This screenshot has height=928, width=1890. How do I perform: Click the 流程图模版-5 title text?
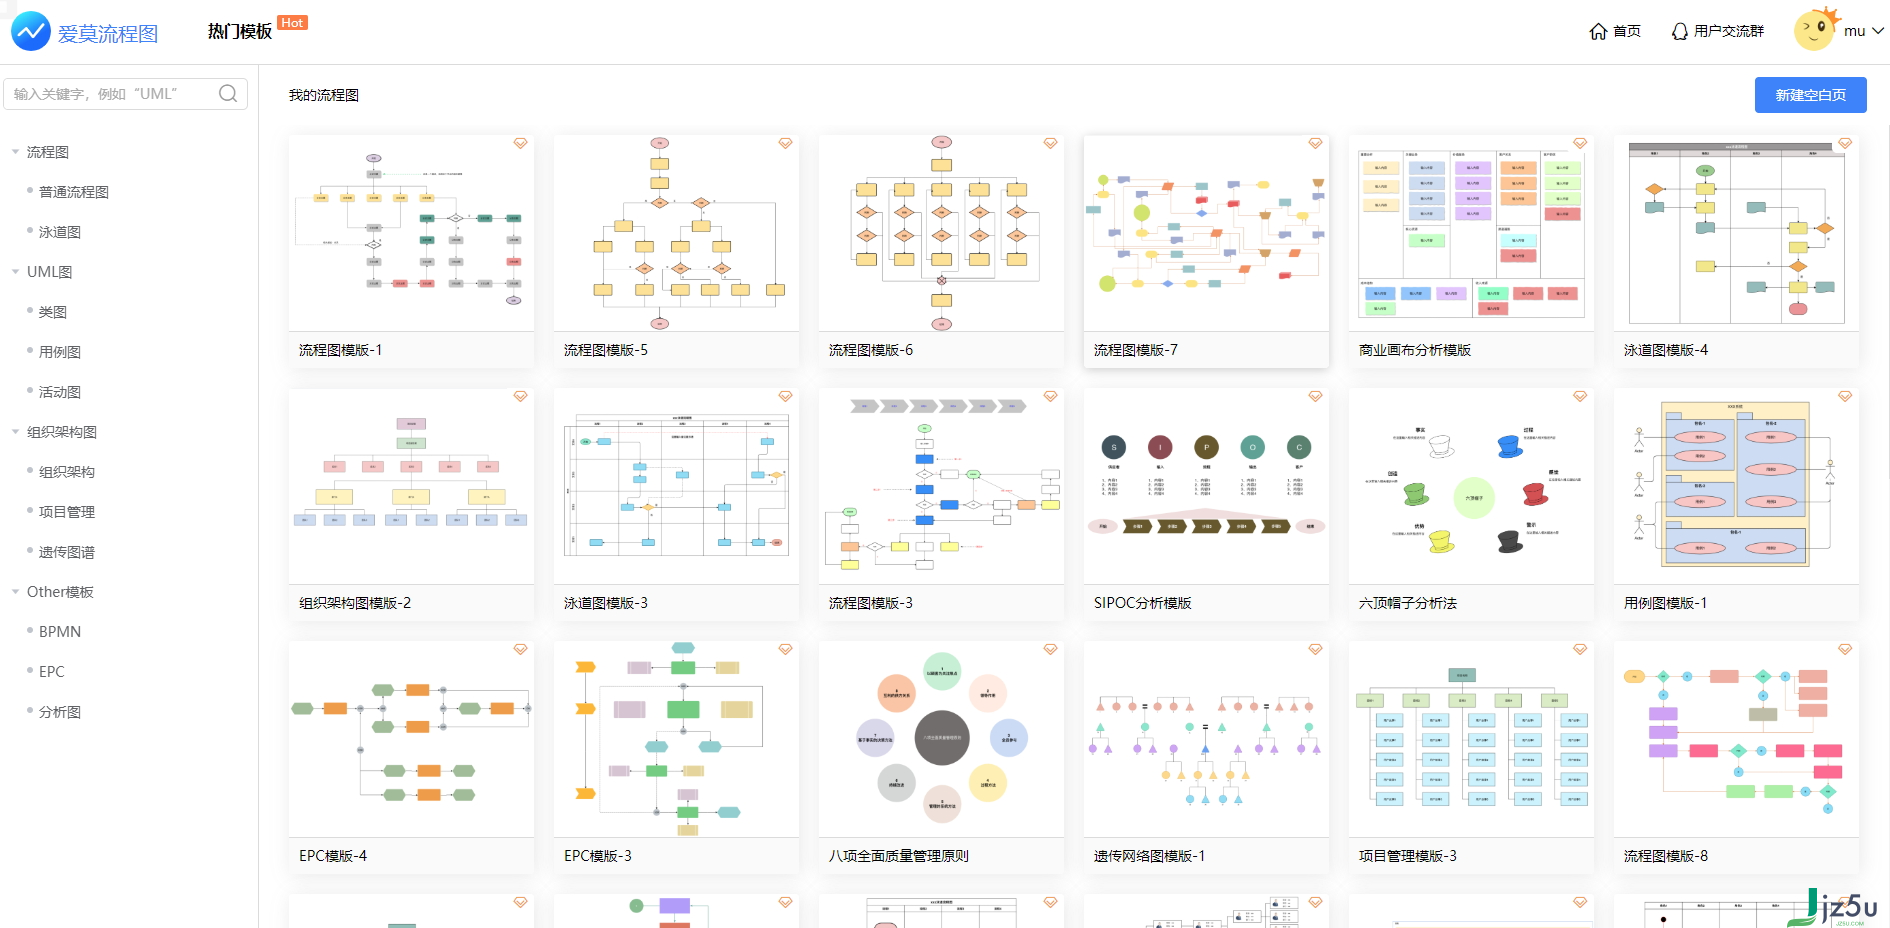(606, 350)
